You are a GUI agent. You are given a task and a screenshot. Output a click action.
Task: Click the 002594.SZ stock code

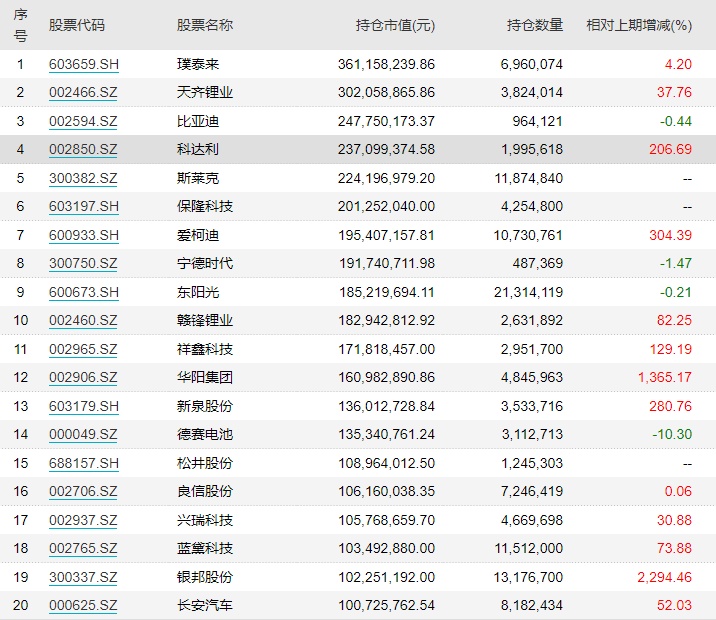tap(83, 121)
